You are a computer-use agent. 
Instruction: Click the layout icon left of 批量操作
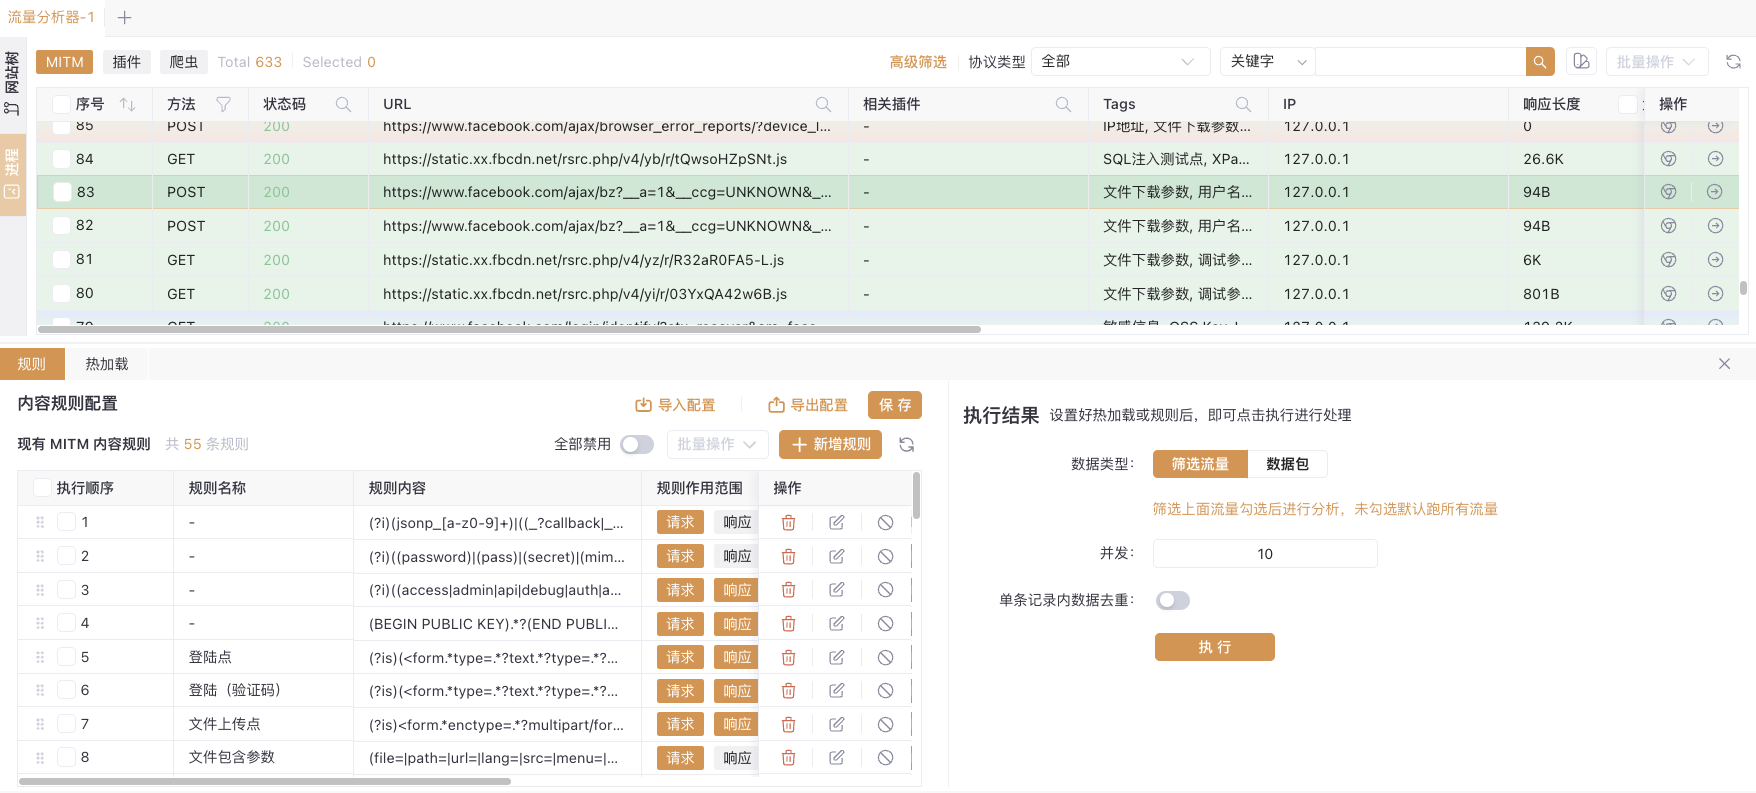(1581, 62)
